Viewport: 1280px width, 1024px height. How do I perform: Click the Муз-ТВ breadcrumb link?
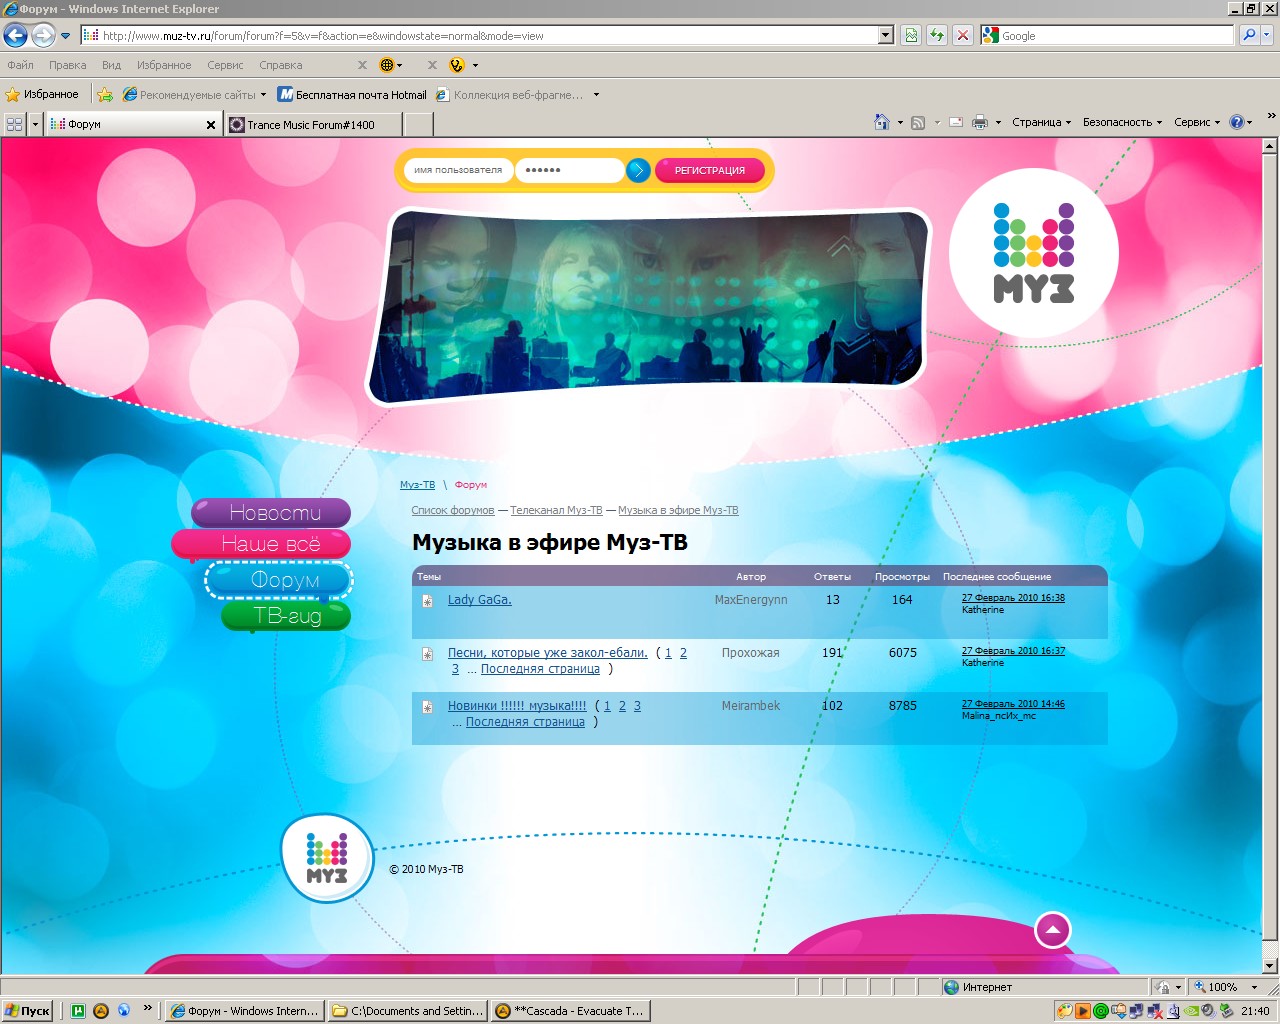coord(417,485)
